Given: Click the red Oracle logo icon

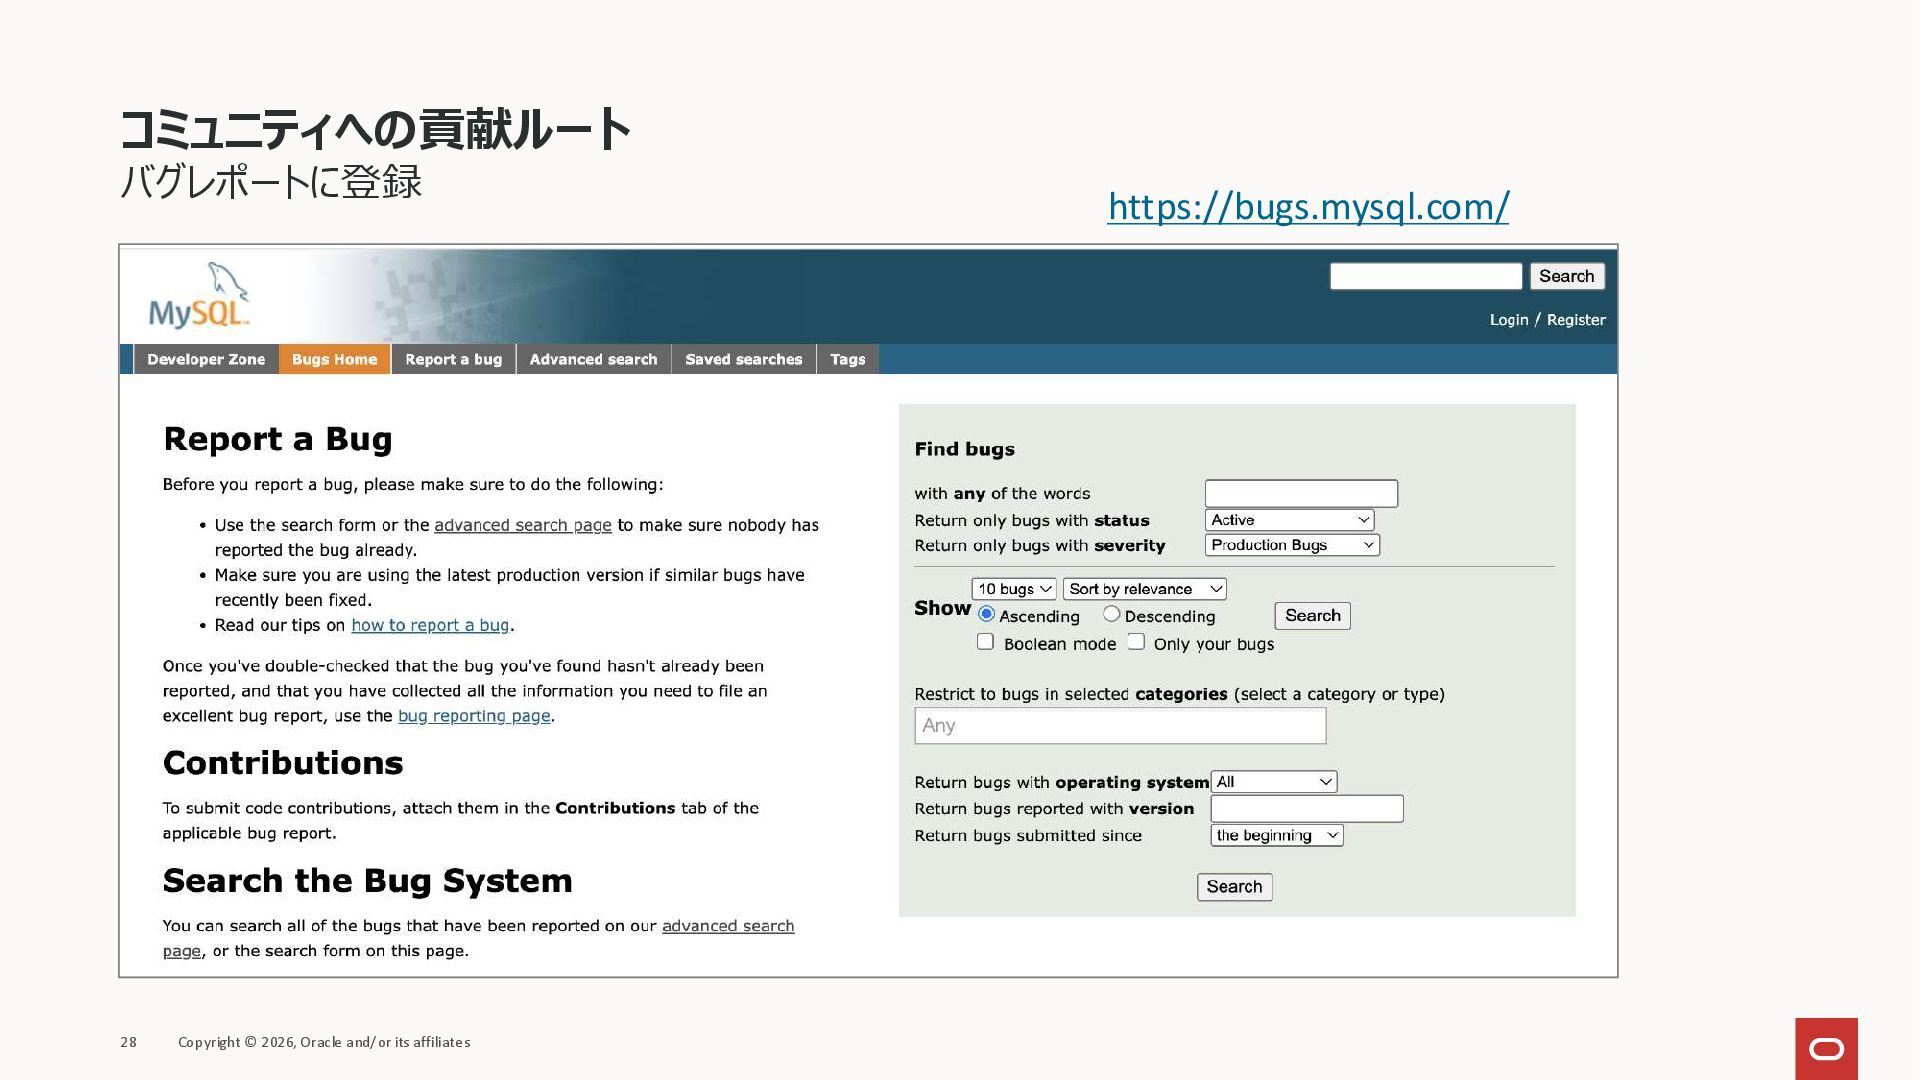Looking at the screenshot, I should [x=1826, y=1048].
